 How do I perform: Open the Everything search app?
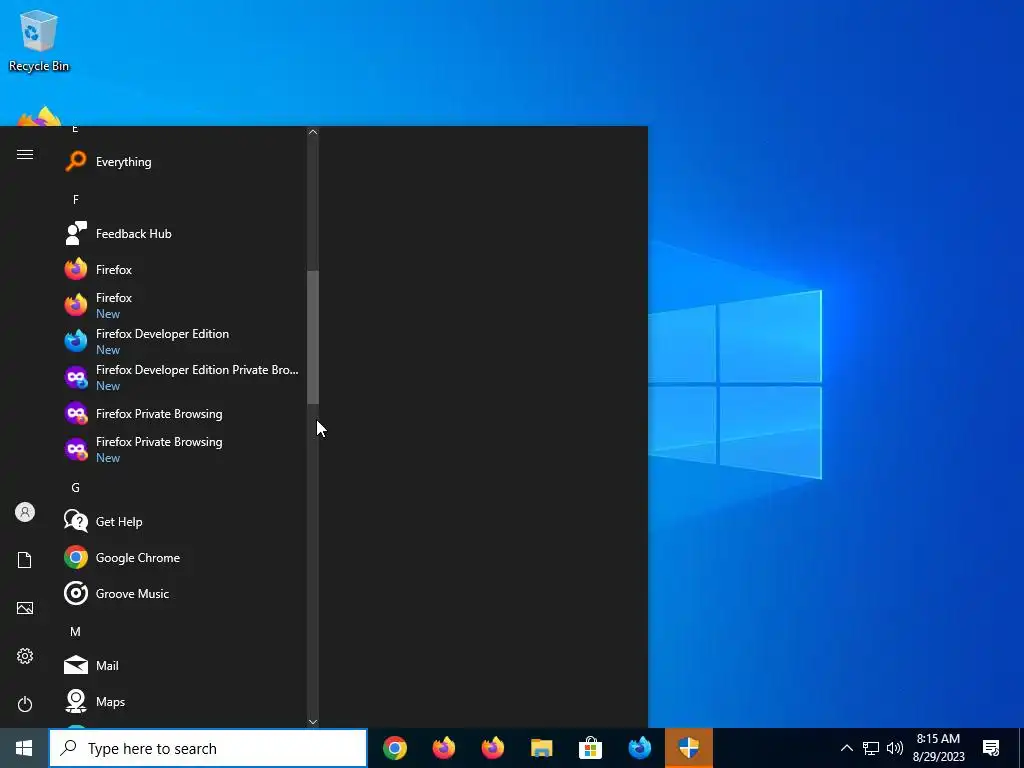pyautogui.click(x=183, y=161)
